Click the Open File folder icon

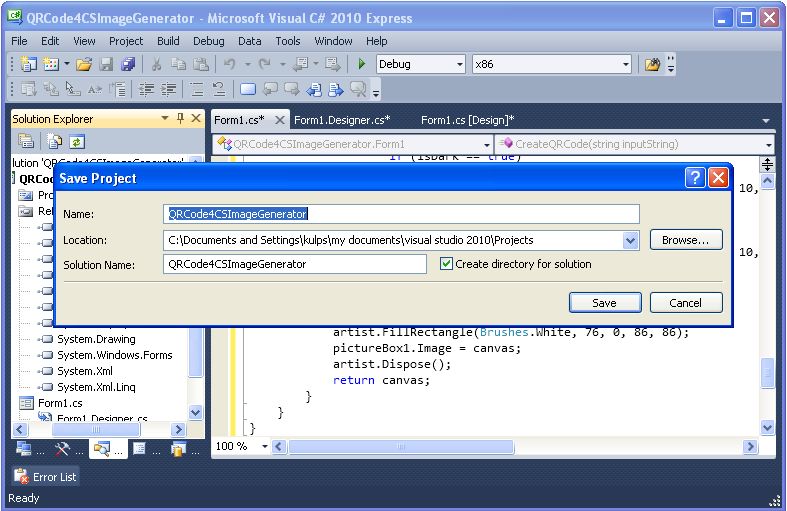click(84, 64)
